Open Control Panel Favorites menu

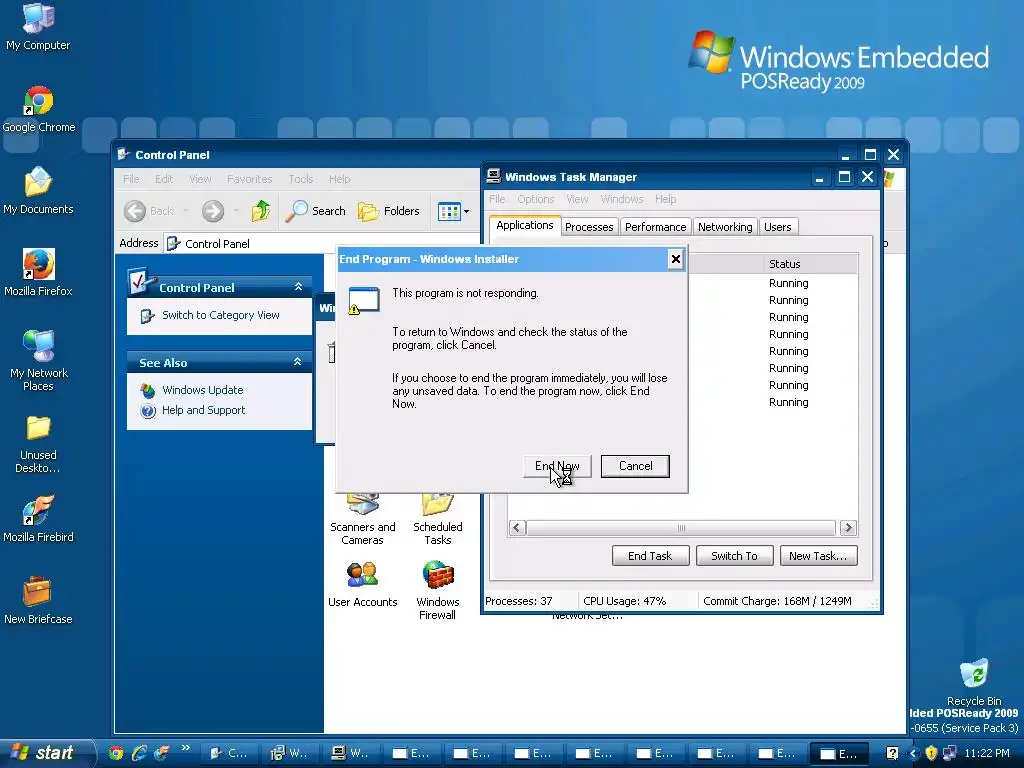click(249, 179)
